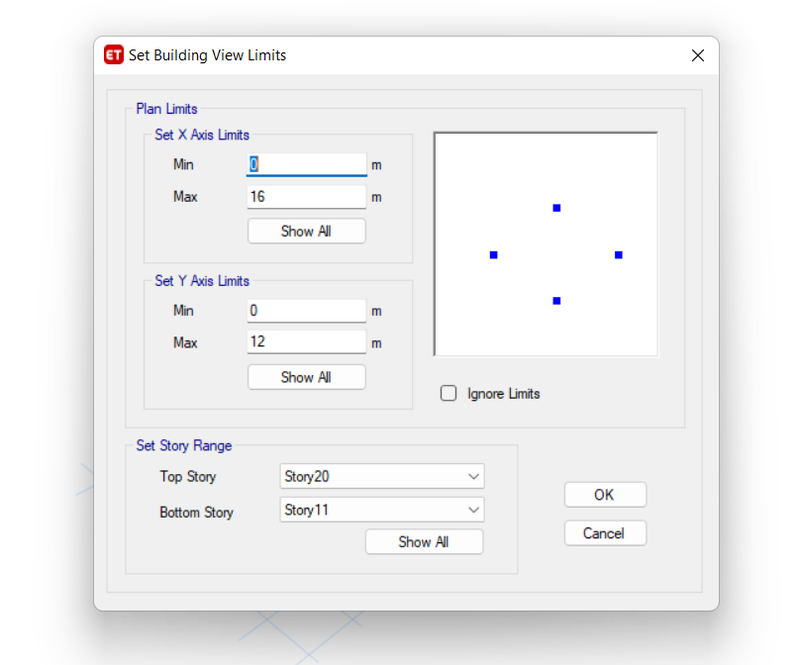
Task: Confirm limits with the OK button
Action: tap(605, 495)
